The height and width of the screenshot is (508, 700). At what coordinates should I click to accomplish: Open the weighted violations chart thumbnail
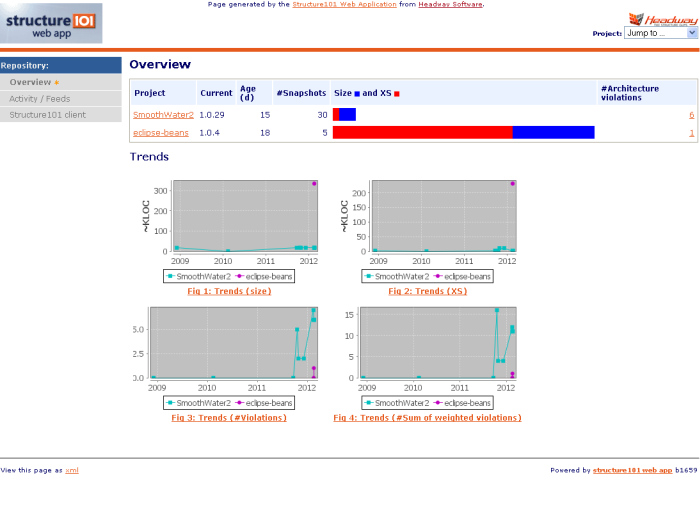click(x=429, y=358)
